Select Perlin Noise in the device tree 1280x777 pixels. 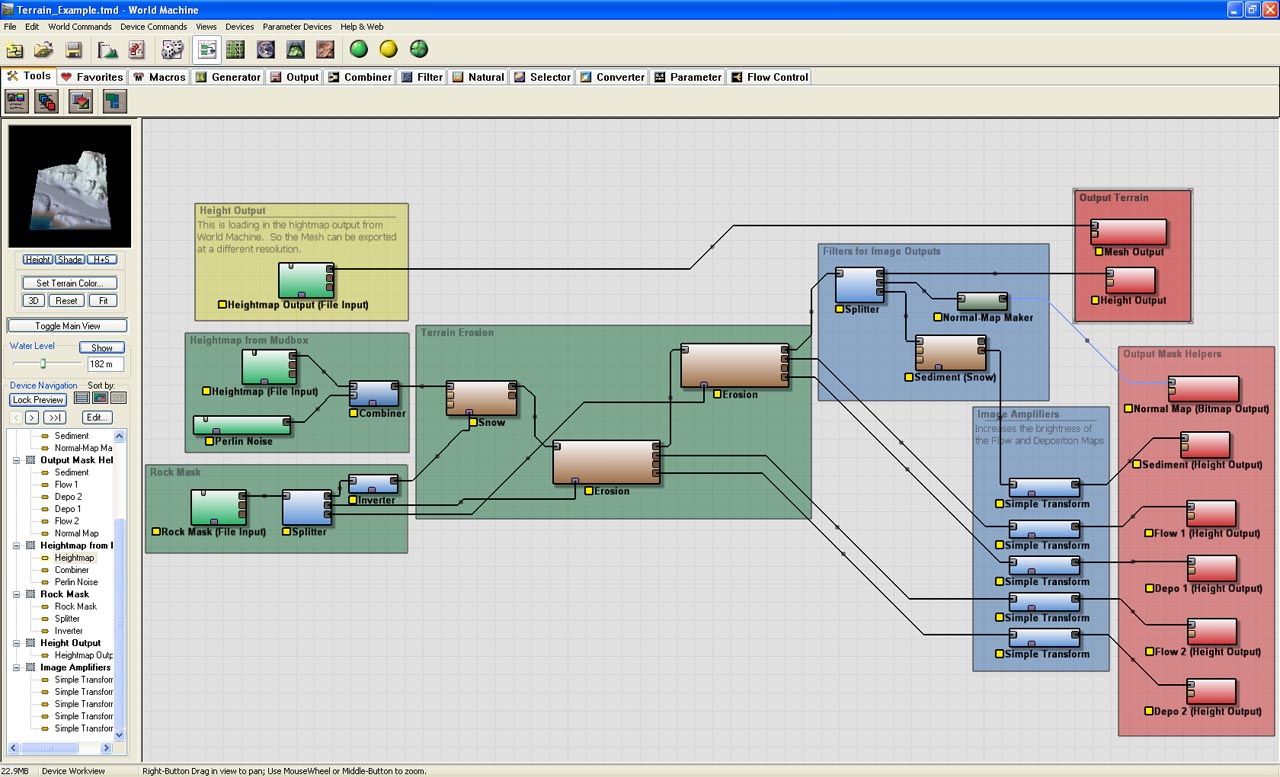(76, 582)
